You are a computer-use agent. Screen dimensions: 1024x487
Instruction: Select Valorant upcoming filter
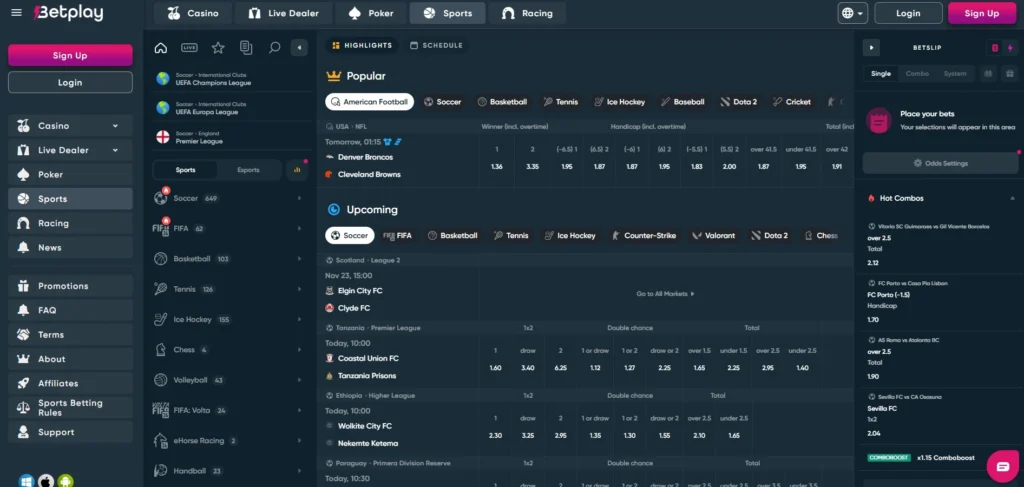[713, 236]
